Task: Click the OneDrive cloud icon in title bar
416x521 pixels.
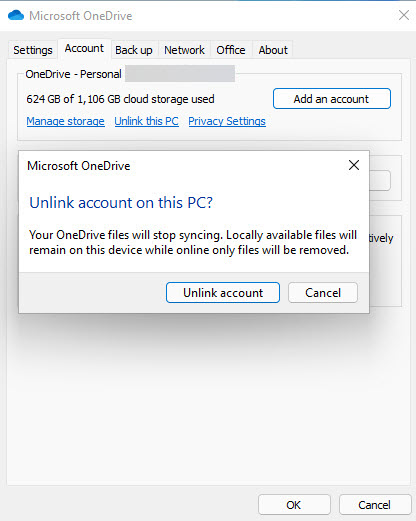Action: click(16, 15)
